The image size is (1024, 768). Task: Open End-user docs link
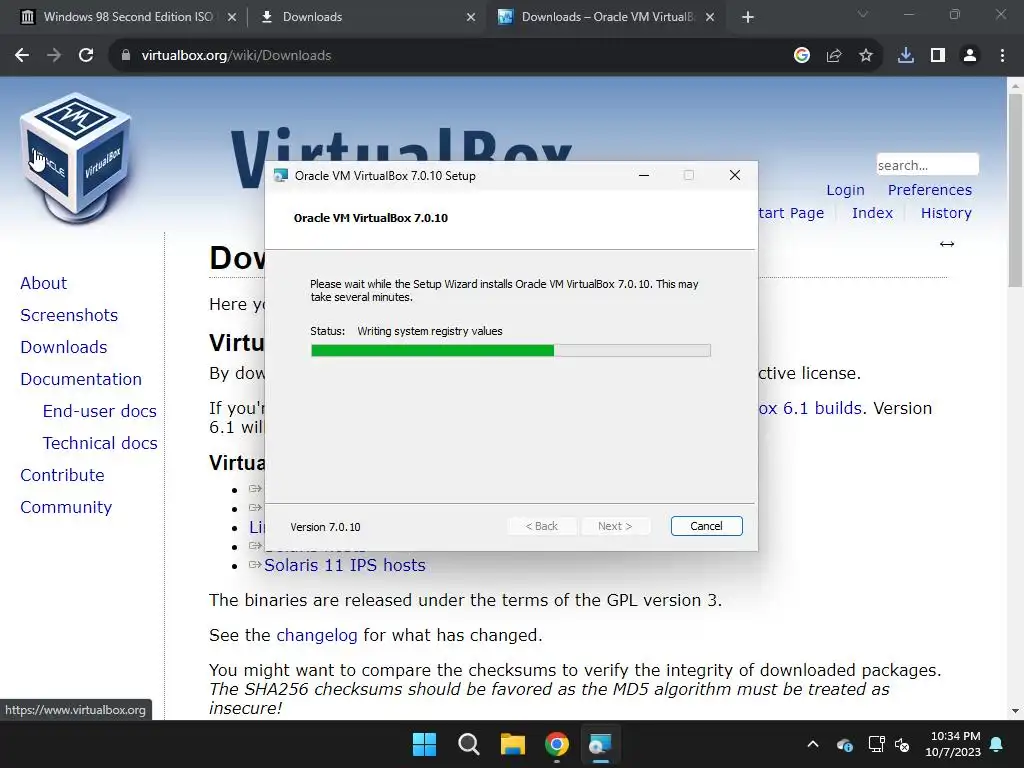[x=100, y=411]
